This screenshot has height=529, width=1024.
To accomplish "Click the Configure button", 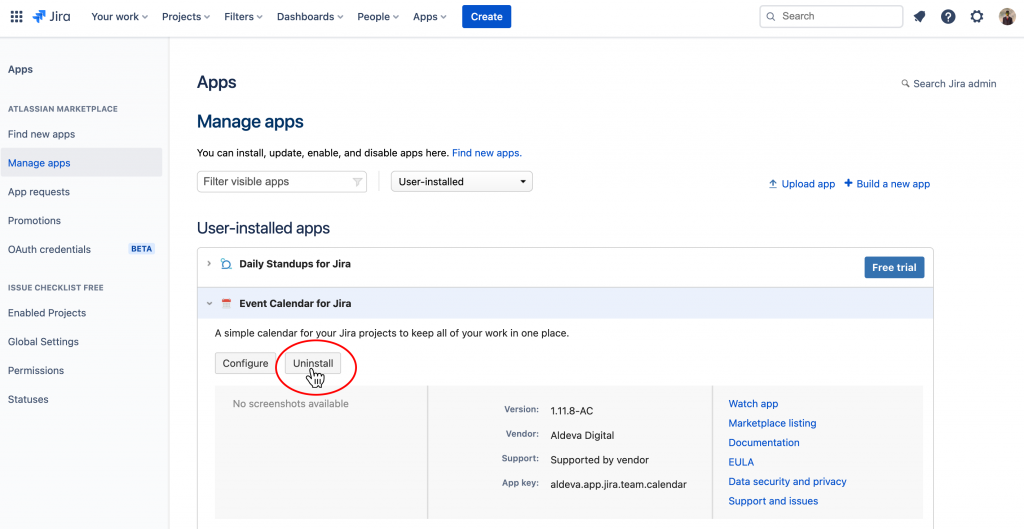I will tap(245, 363).
